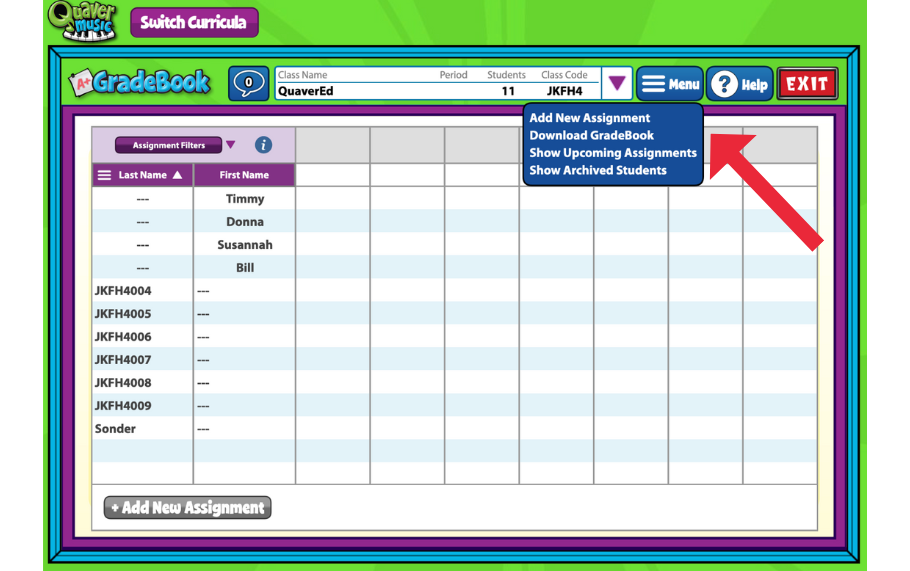Click the A+ GradeBook logo

pyautogui.click(x=140, y=82)
